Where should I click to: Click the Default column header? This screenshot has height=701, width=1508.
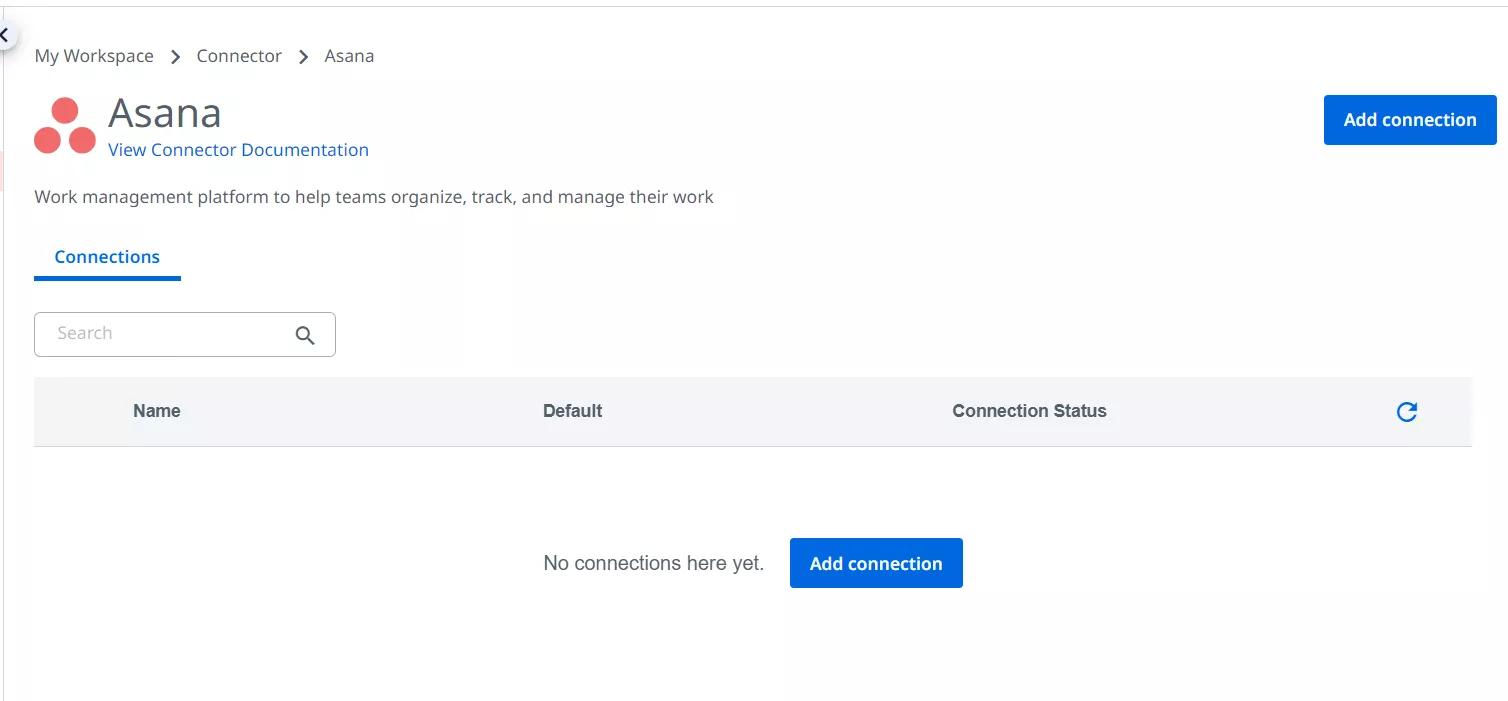click(572, 411)
